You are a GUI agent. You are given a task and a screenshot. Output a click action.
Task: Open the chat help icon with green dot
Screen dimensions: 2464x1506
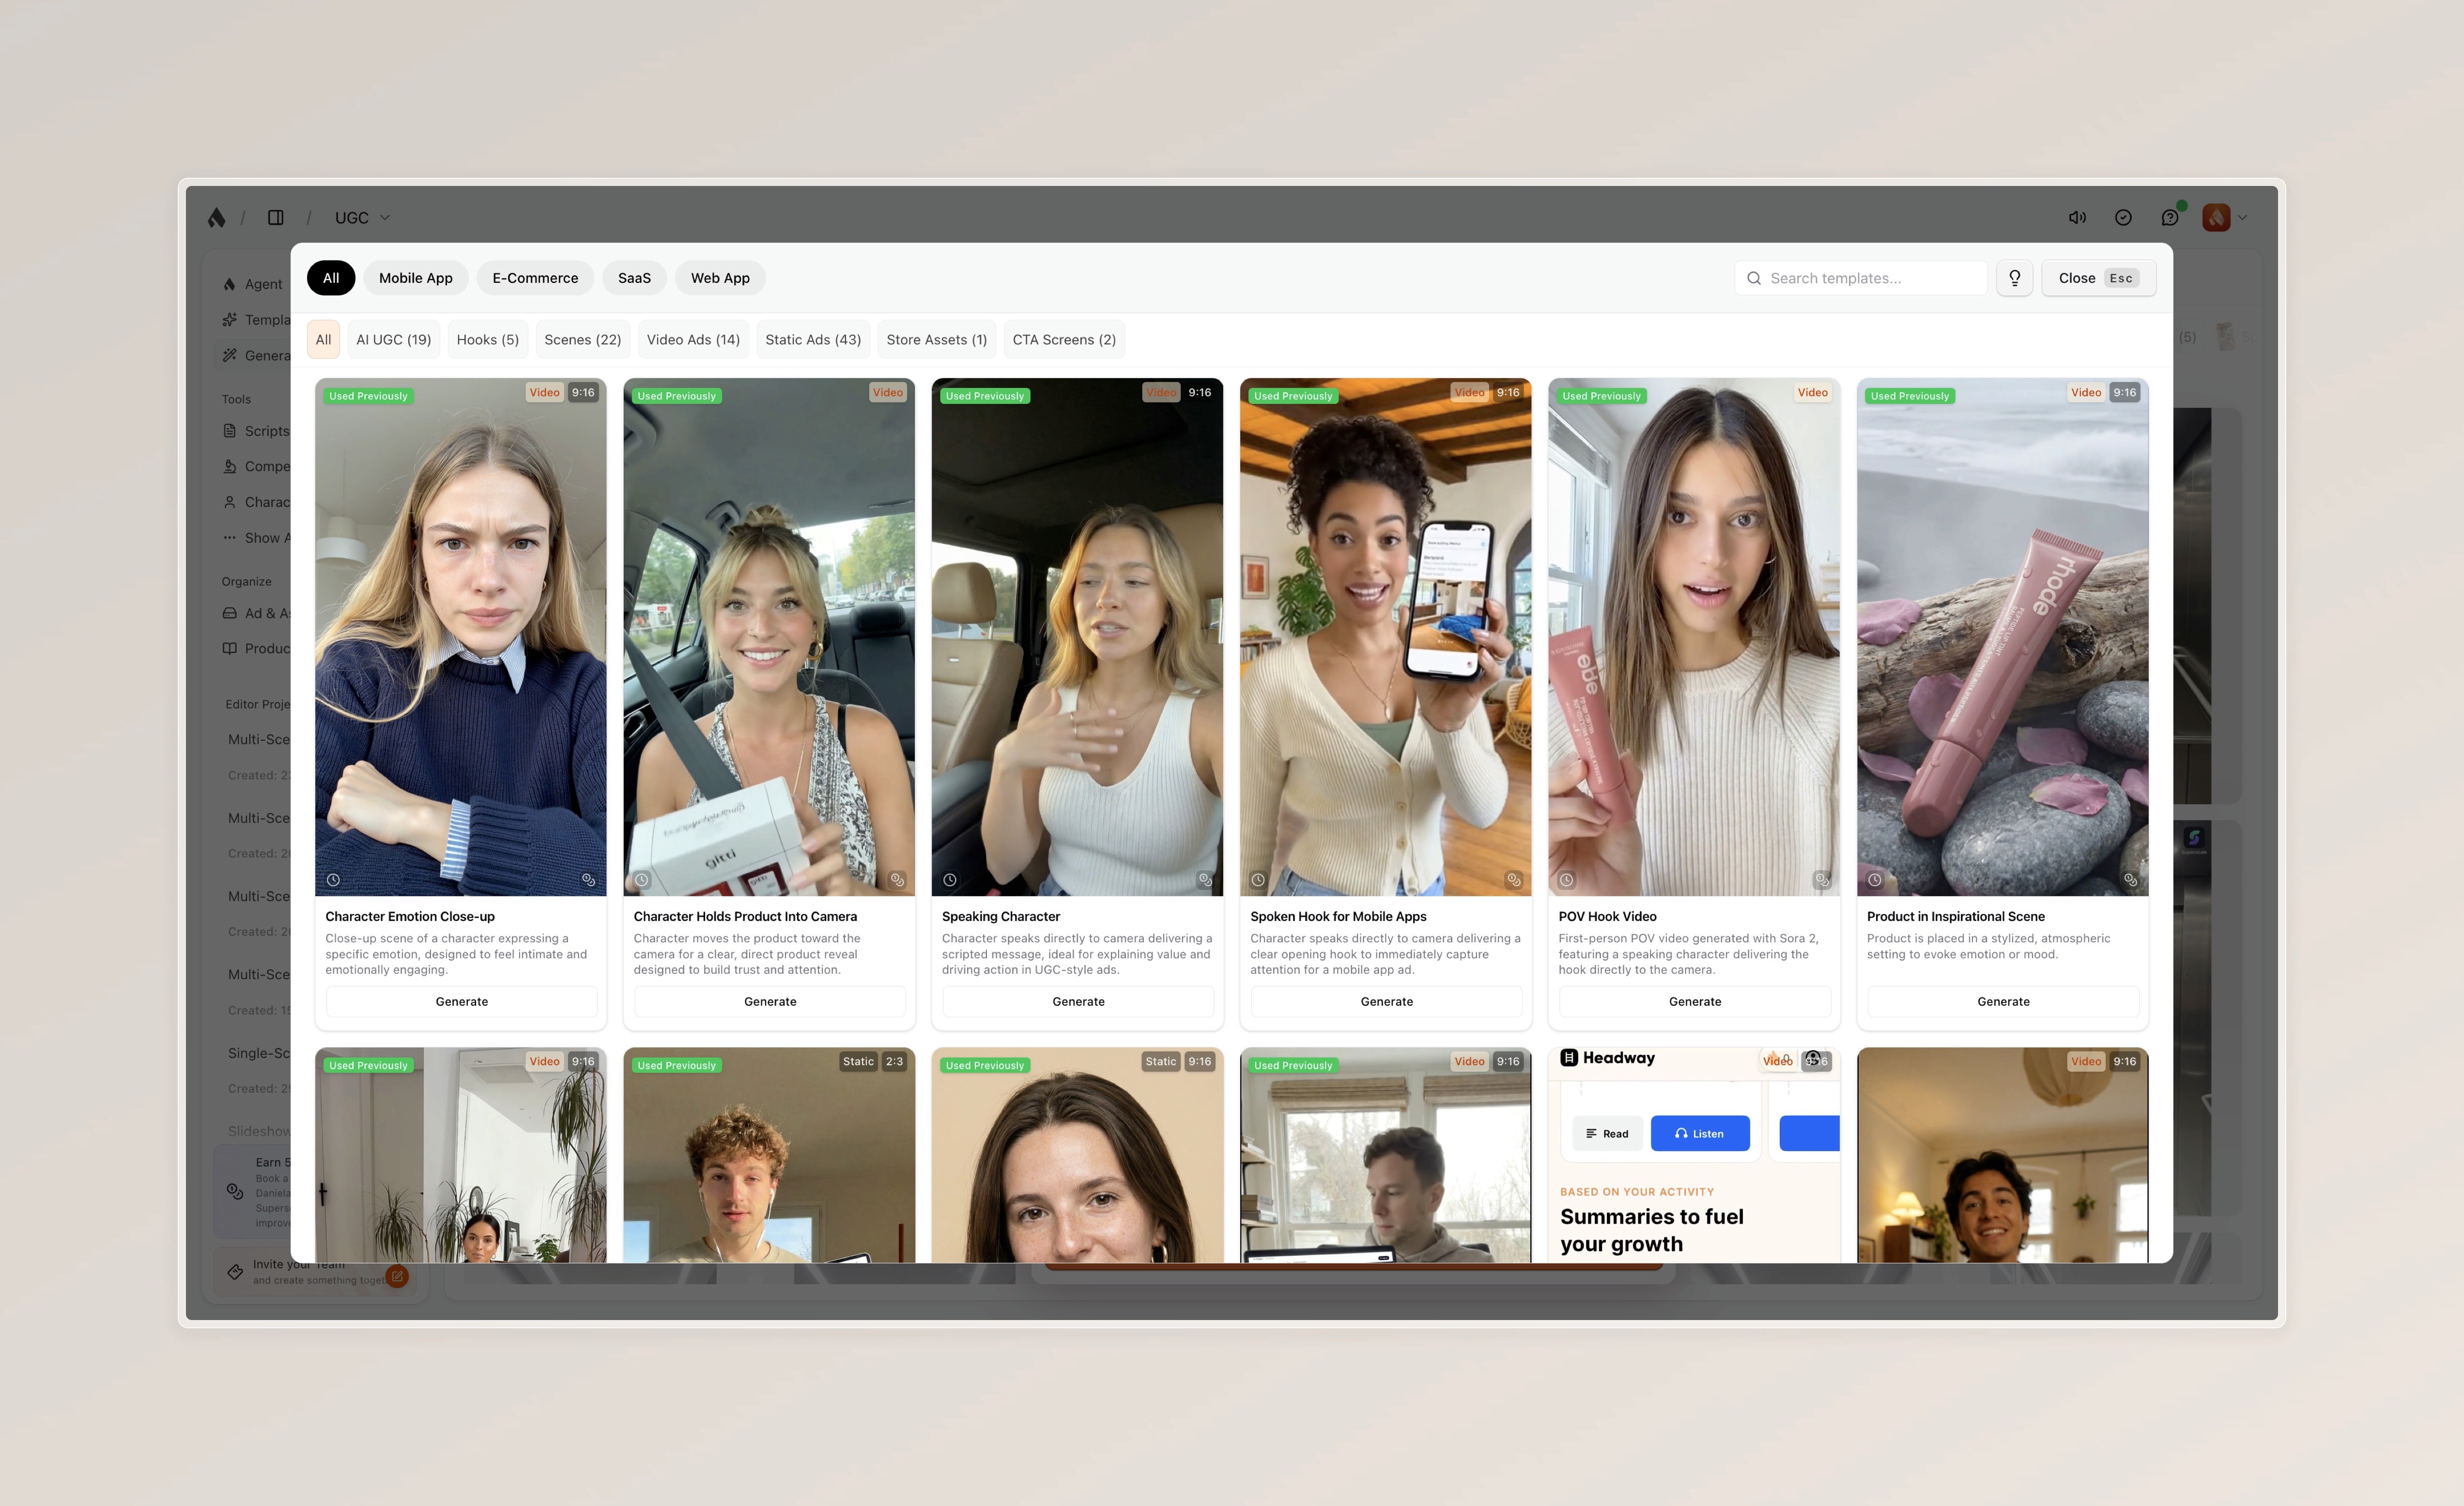[x=2169, y=217]
